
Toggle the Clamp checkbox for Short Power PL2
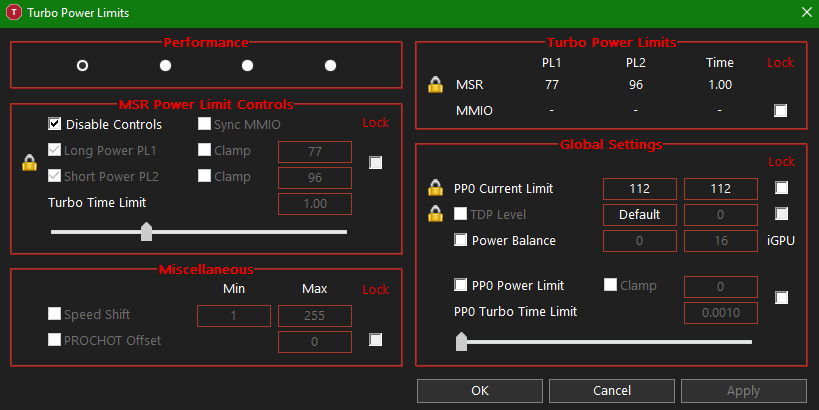204,175
